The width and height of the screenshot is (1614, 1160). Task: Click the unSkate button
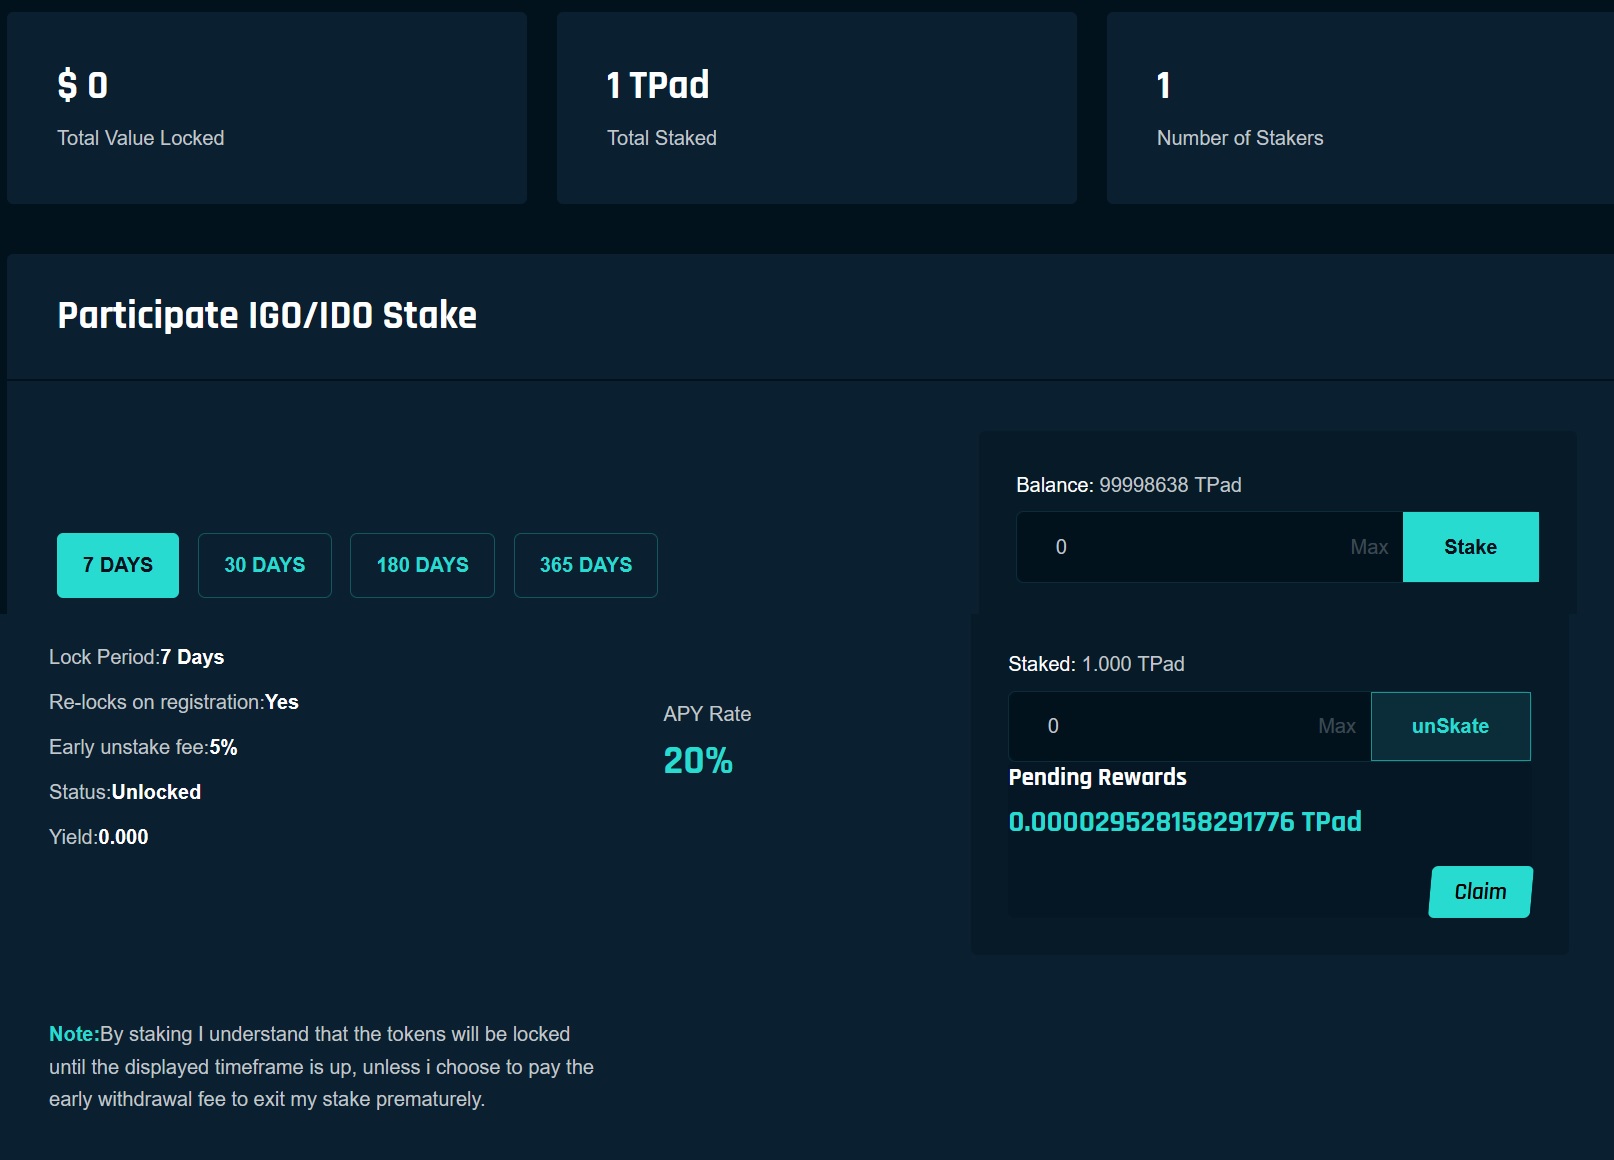tap(1450, 726)
